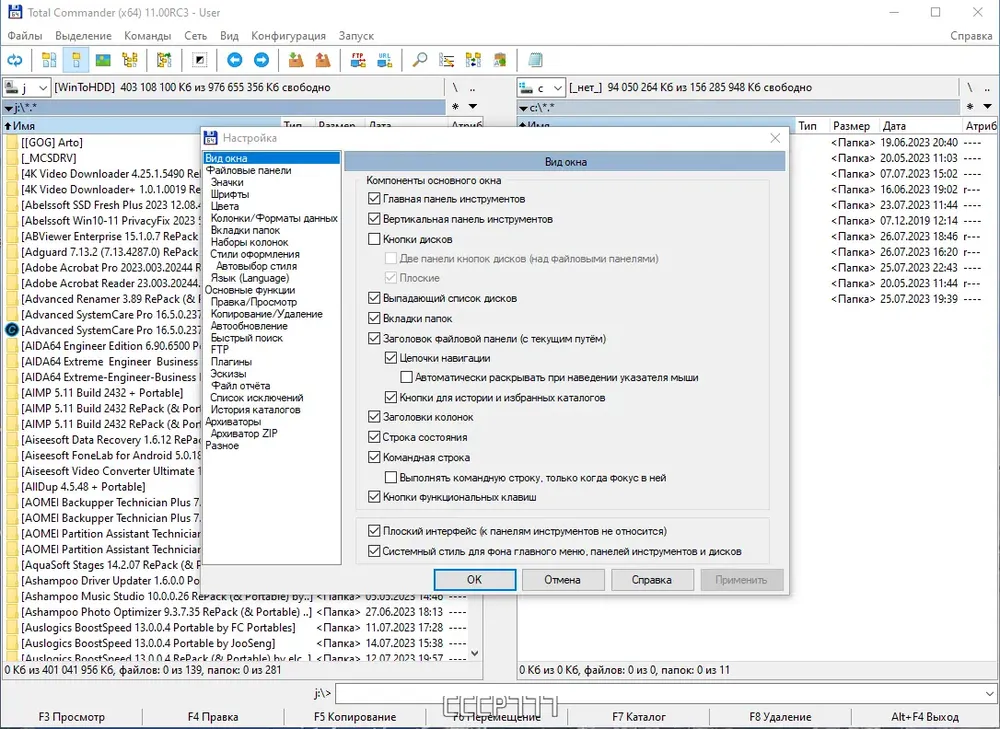Screen dimensions: 1000x729
Task: Select Цвета in settings tree
Action: 224,206
